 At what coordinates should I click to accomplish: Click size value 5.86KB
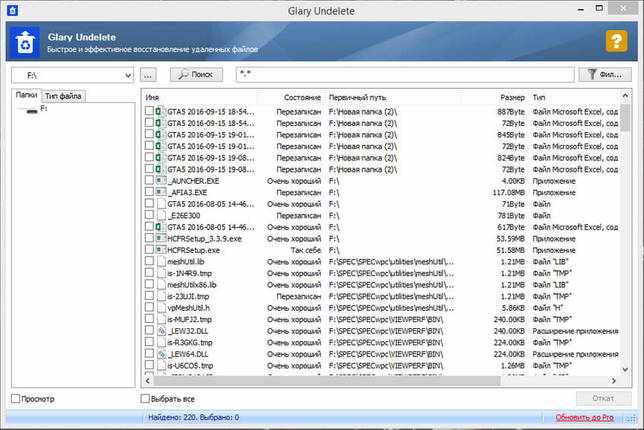513,308
